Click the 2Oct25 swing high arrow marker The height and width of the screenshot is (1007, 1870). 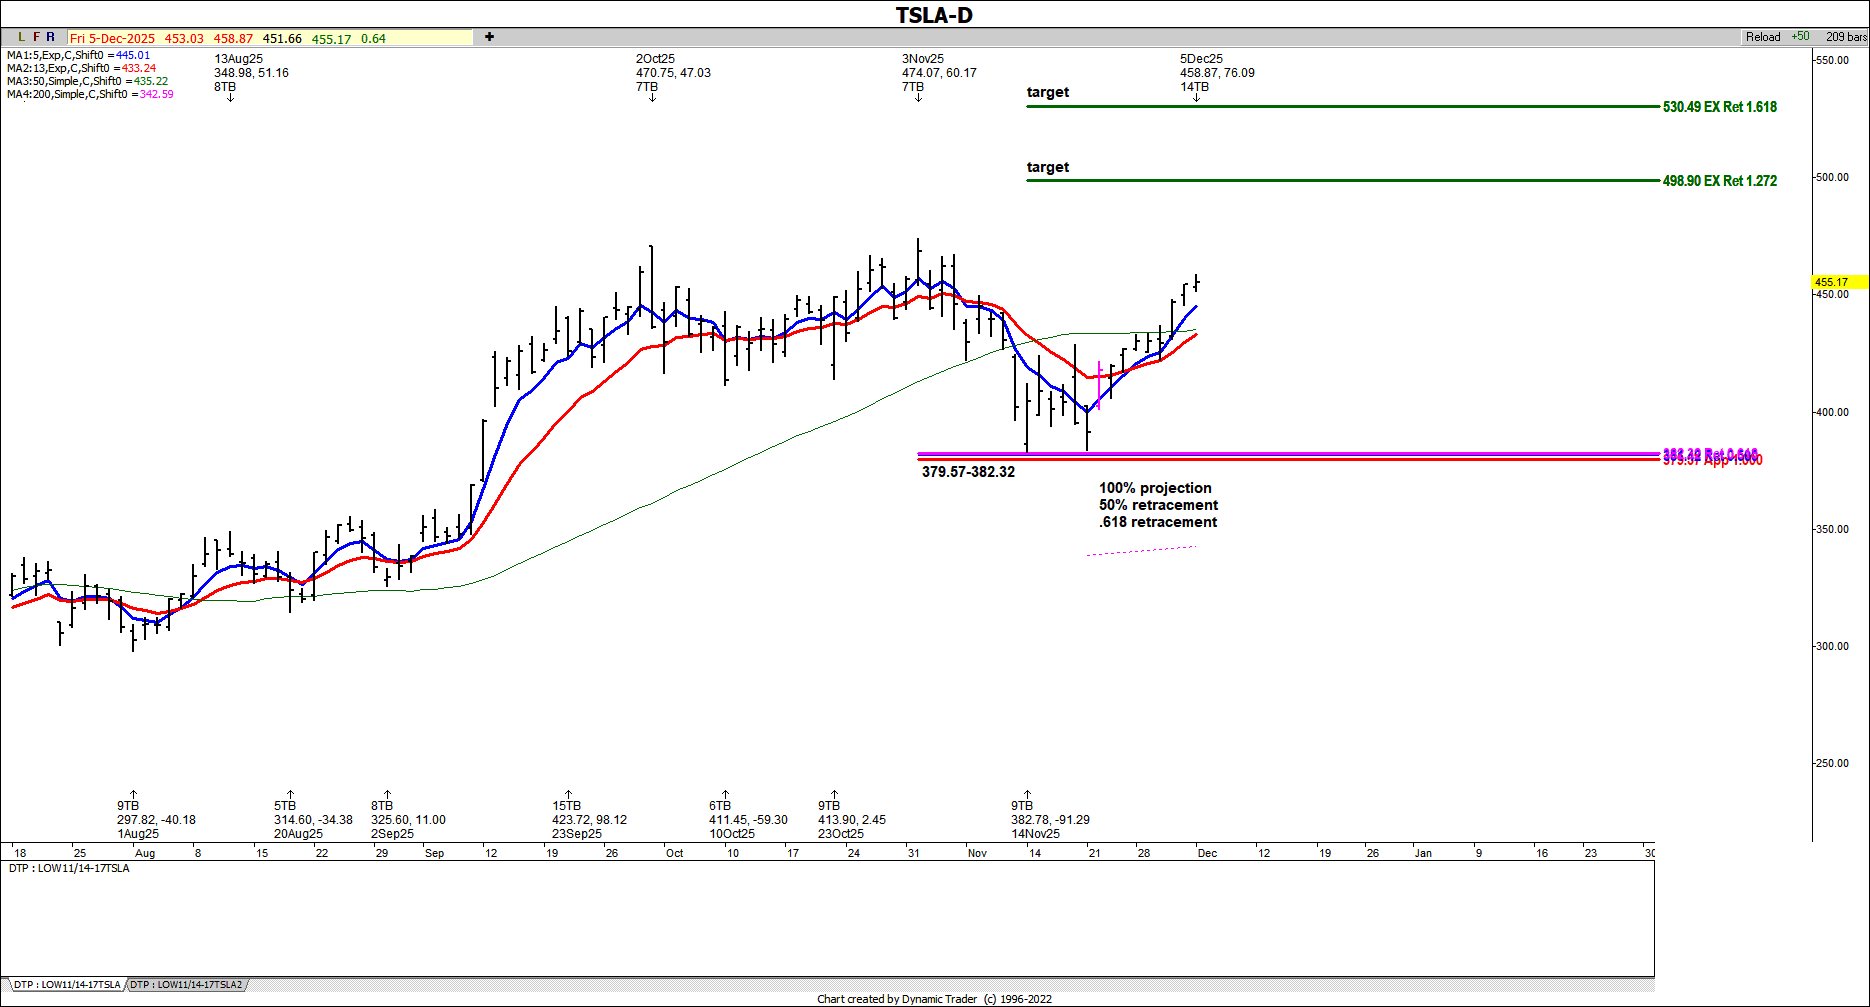tap(652, 97)
